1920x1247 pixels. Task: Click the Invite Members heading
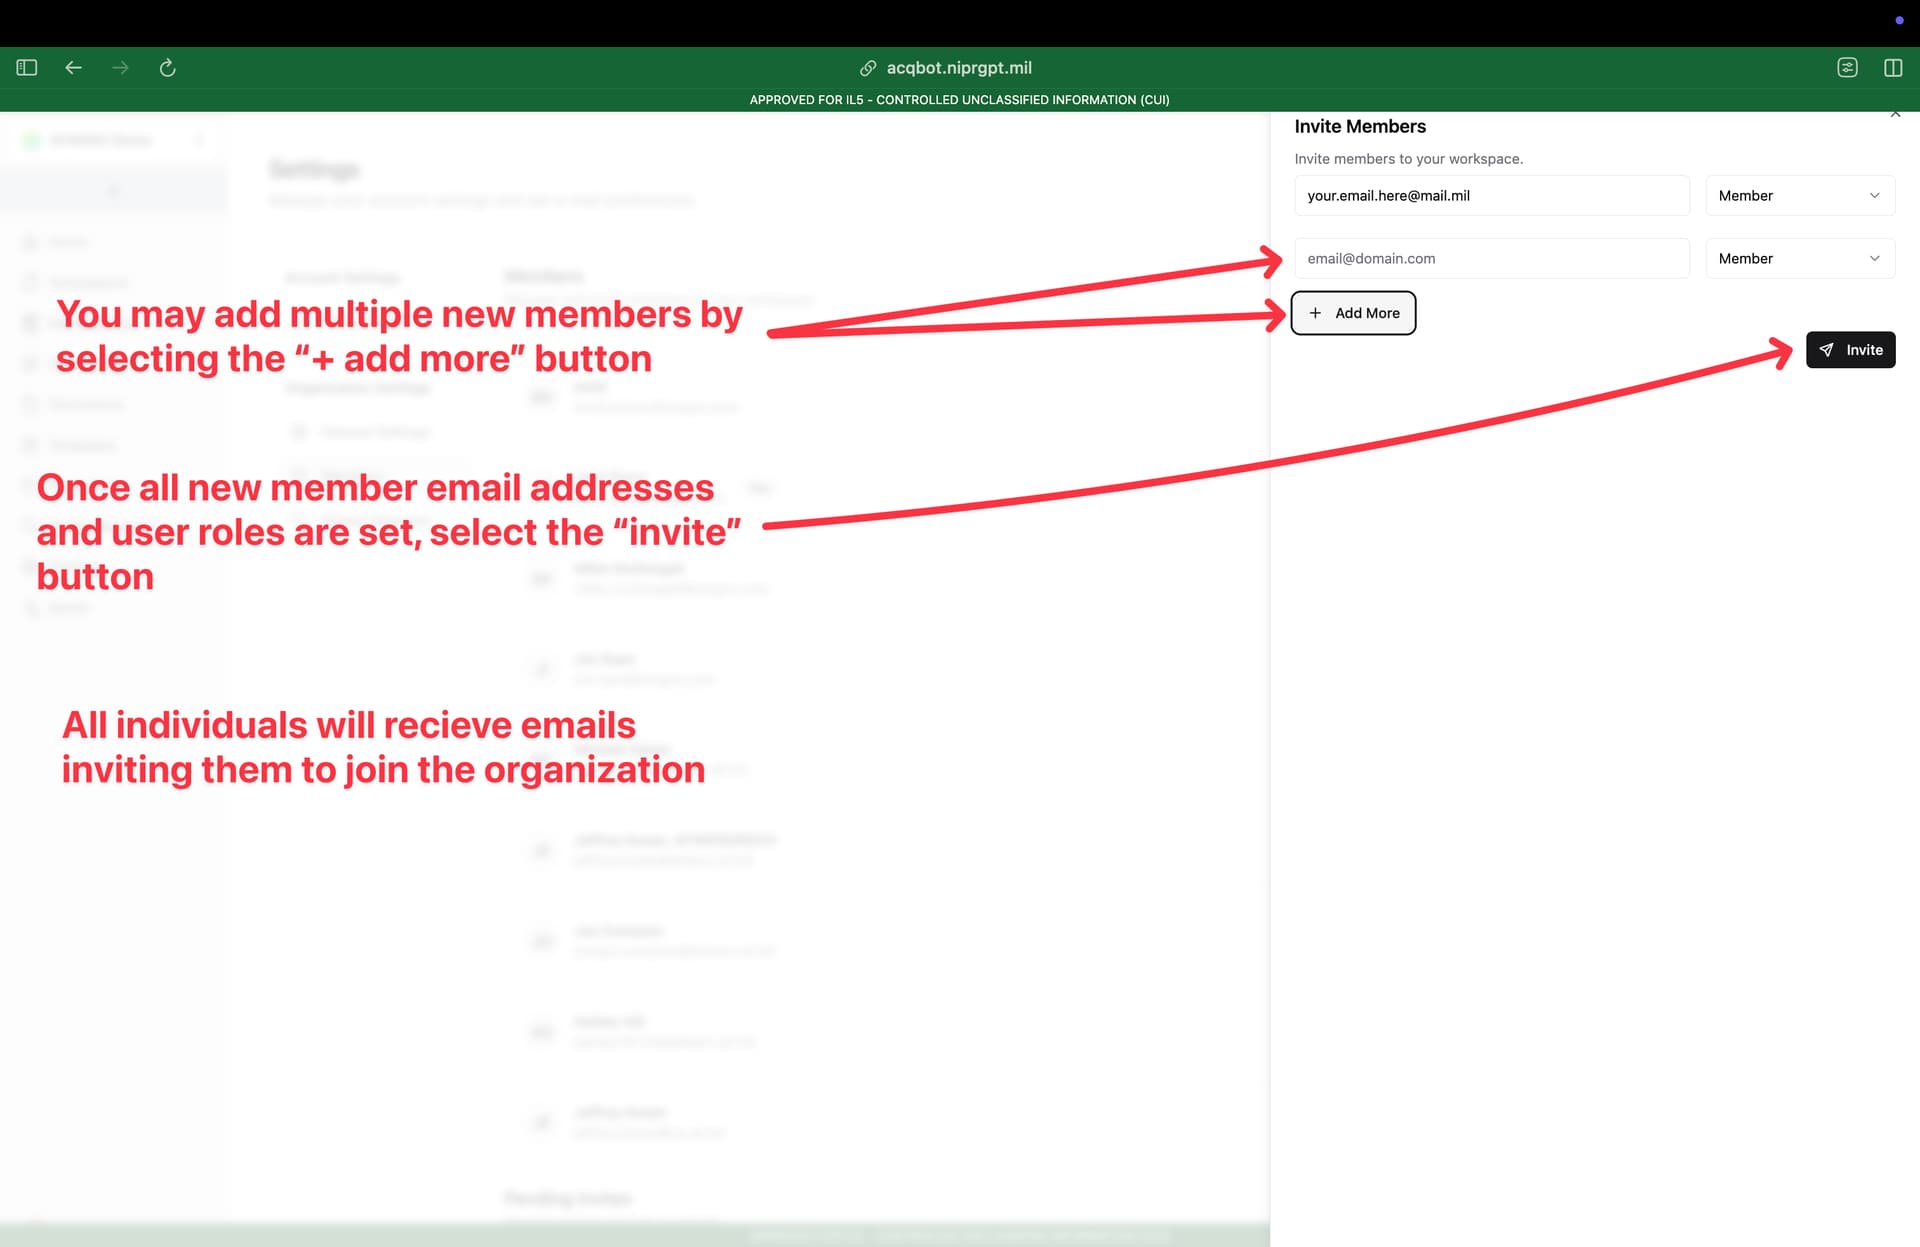pos(1360,127)
